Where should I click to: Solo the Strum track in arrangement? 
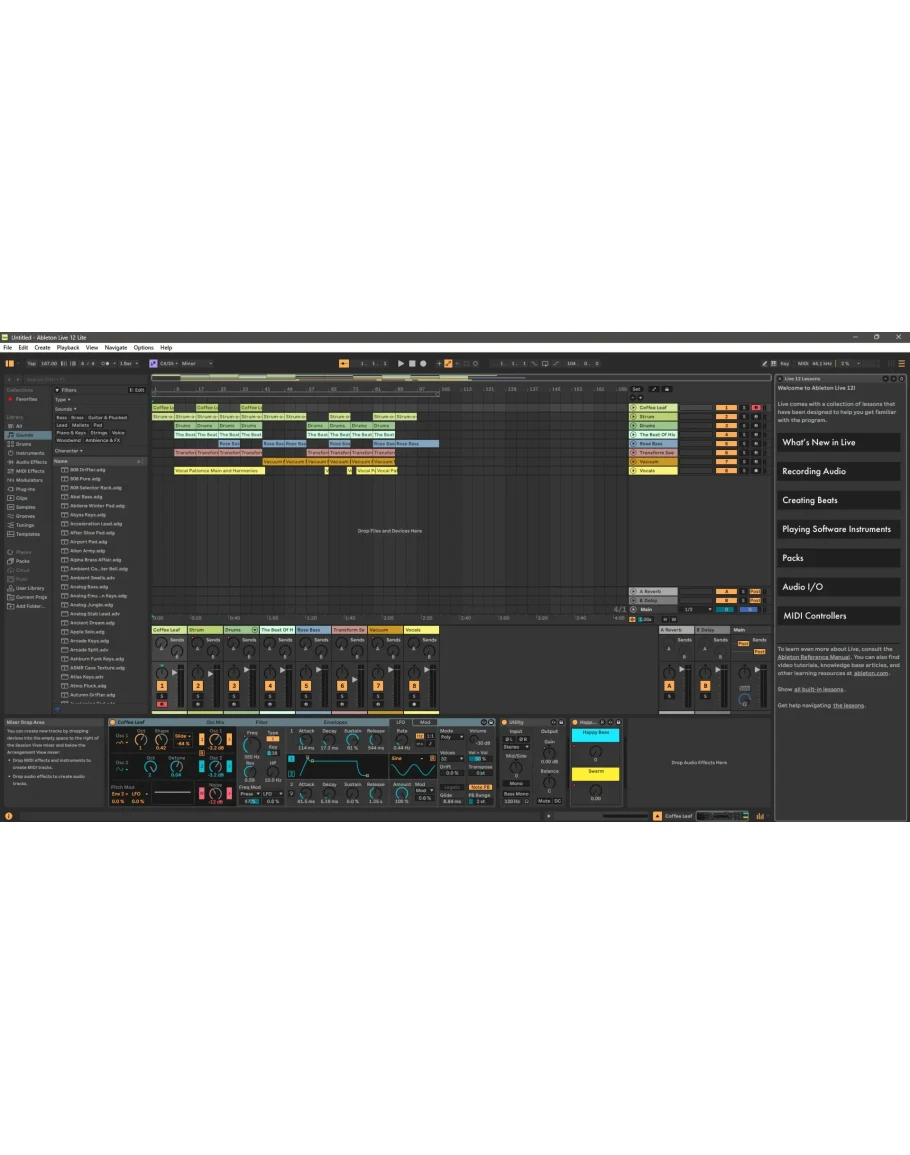(x=743, y=417)
